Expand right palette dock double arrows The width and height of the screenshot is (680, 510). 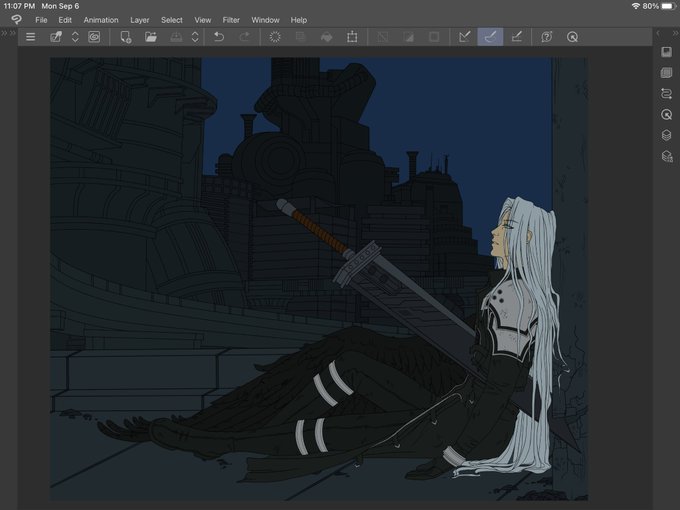(675, 33)
